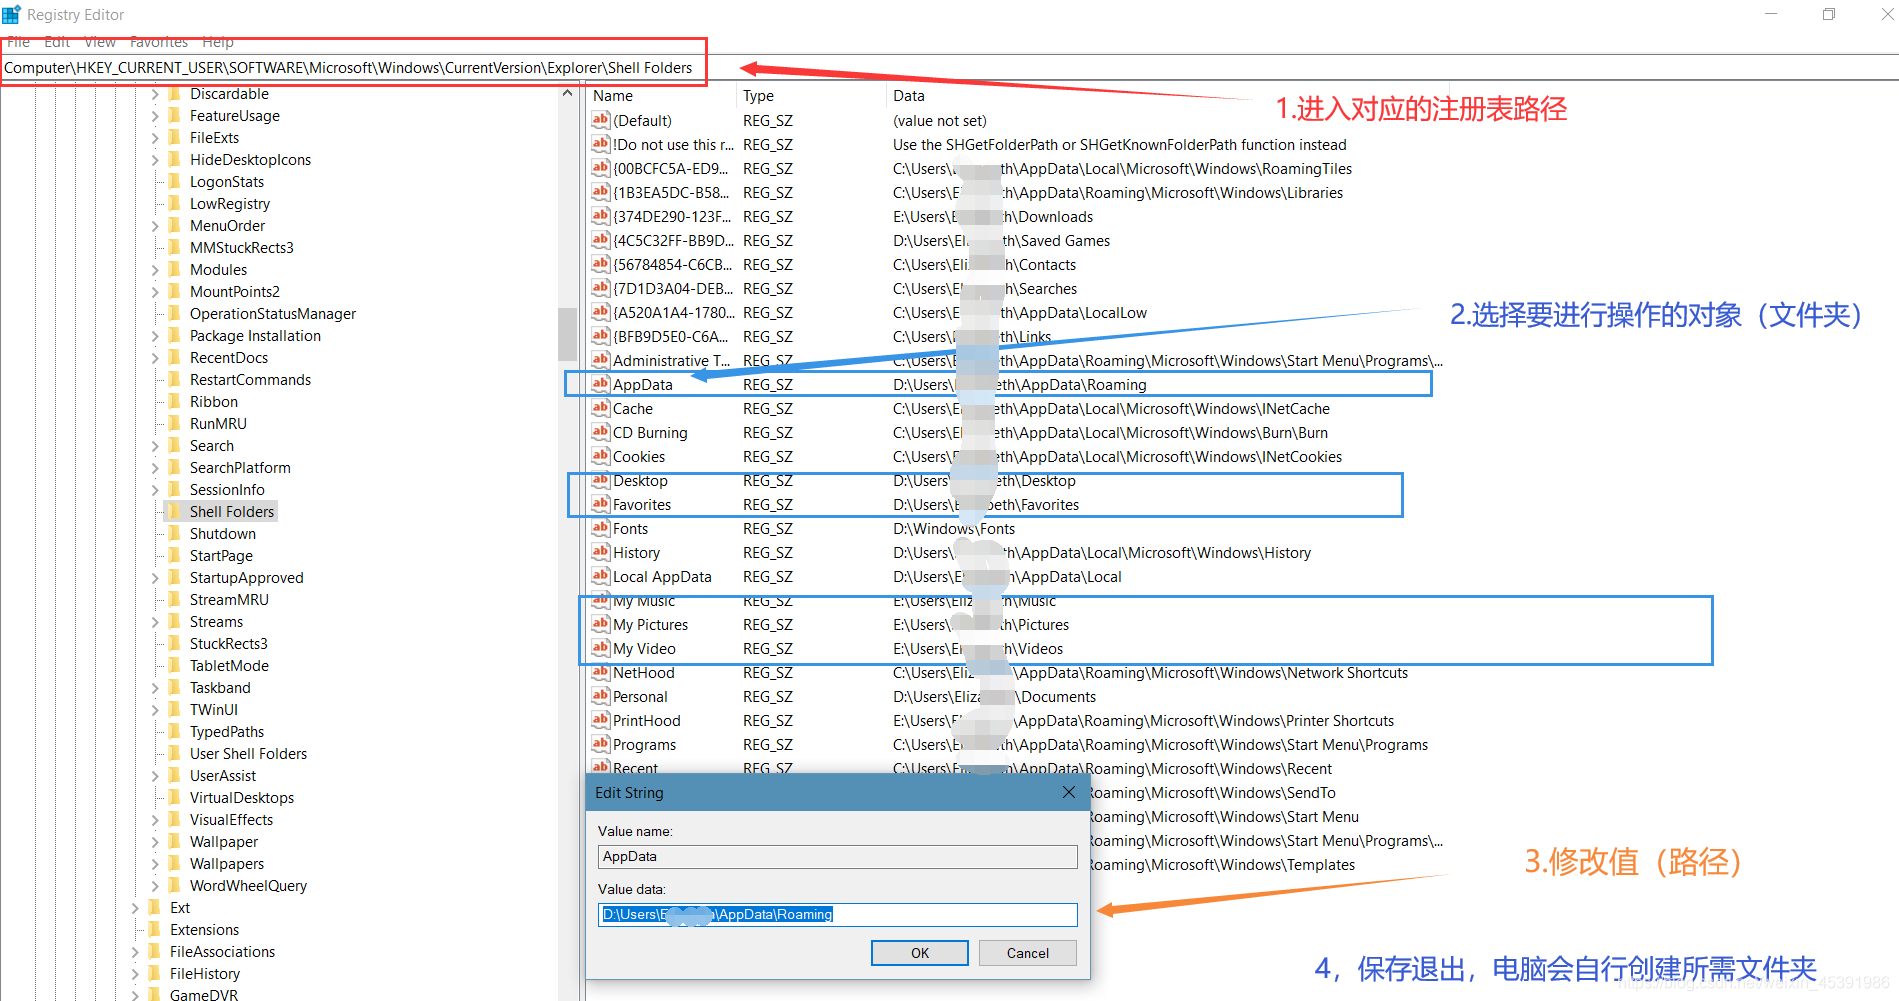Expand the Wallpapers tree node

point(155,864)
